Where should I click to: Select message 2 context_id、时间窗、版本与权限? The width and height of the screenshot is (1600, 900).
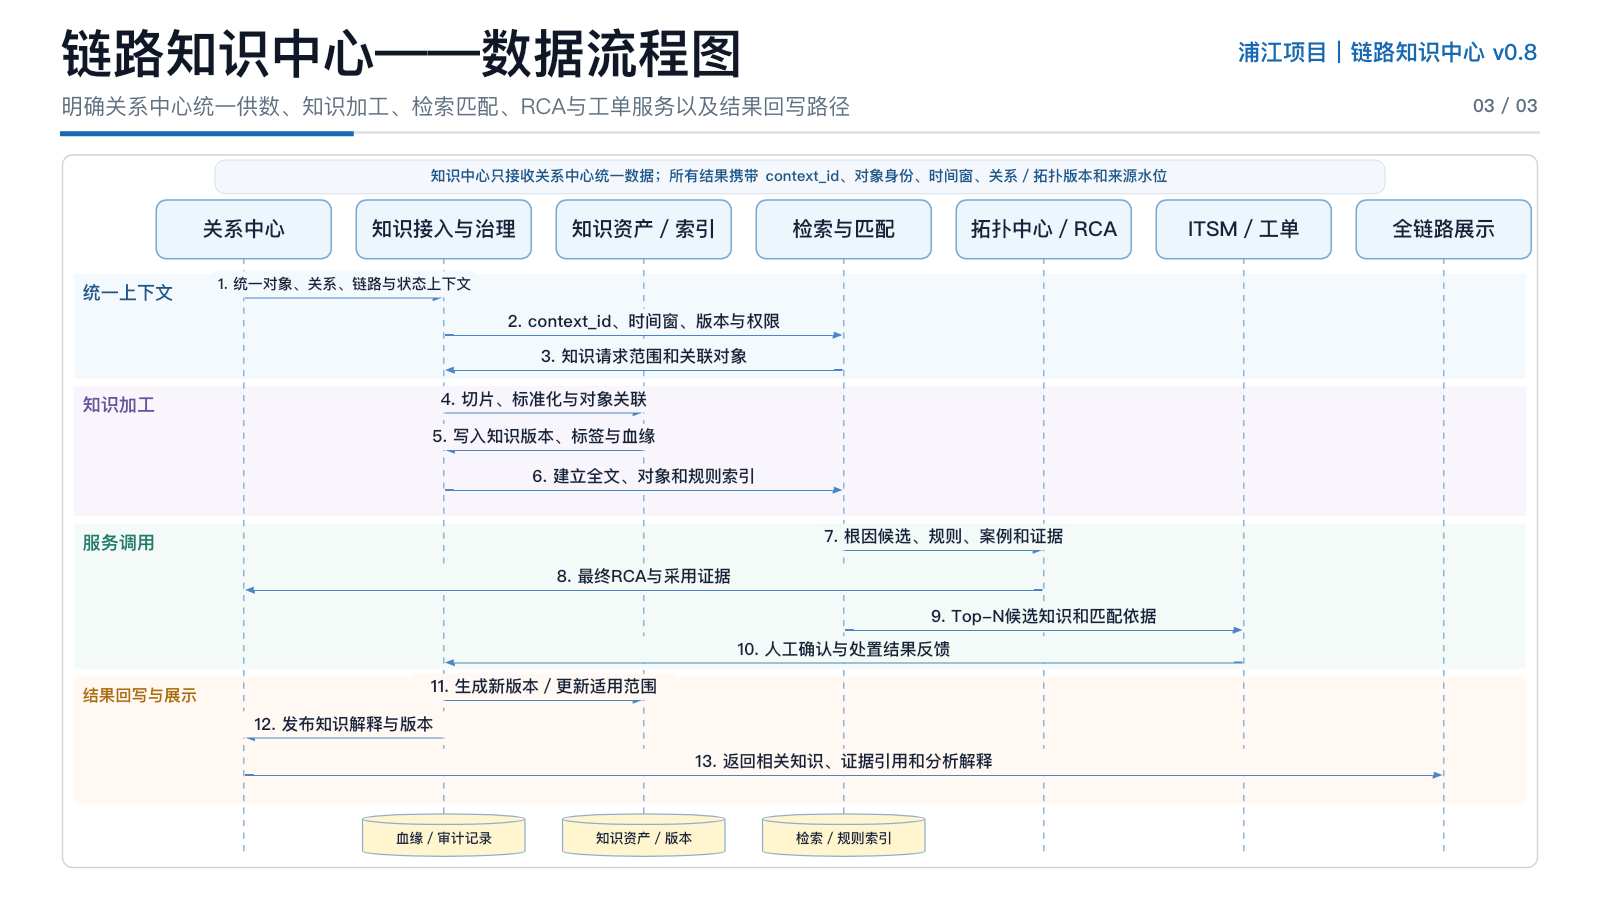(x=643, y=321)
